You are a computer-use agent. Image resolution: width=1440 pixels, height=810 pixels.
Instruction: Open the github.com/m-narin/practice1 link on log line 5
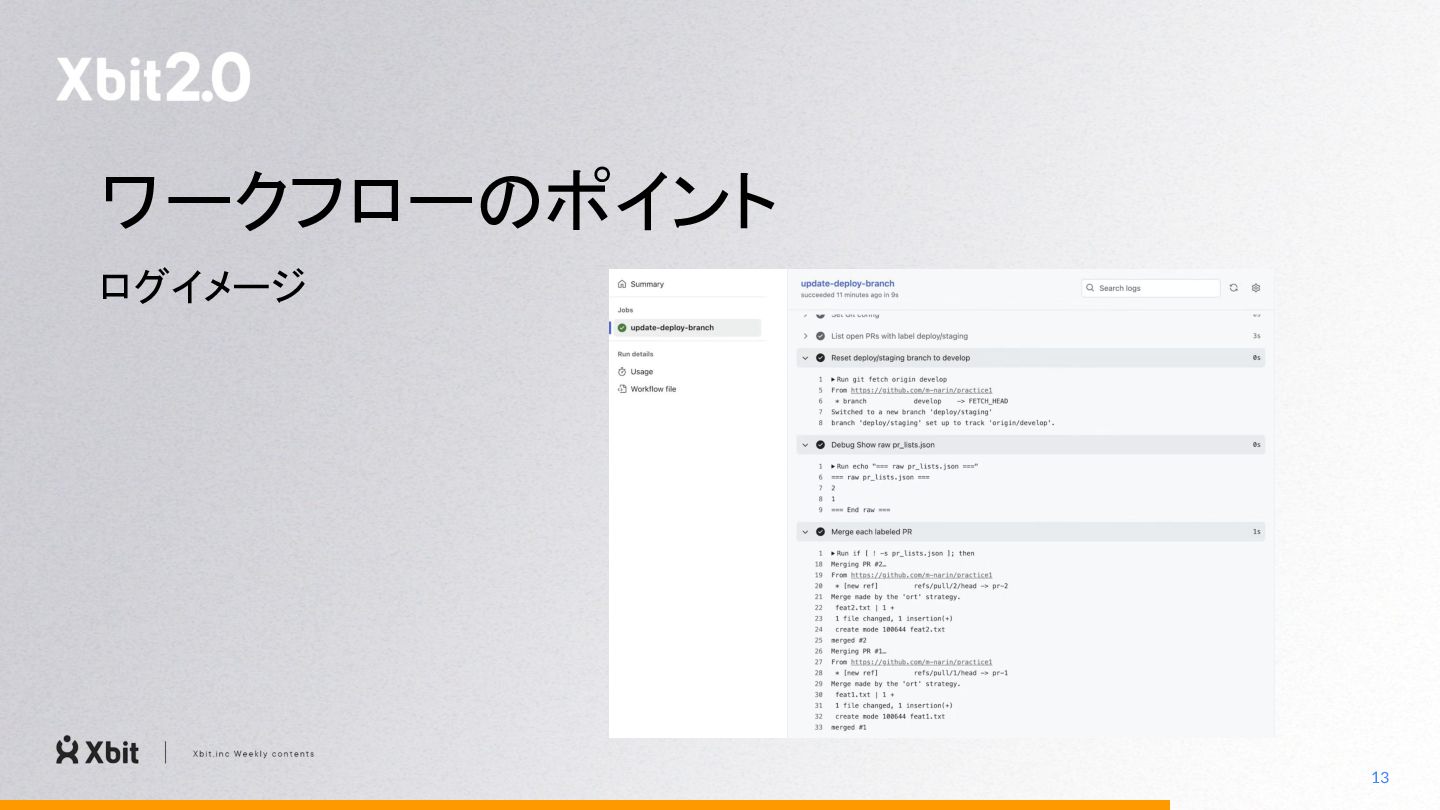click(x=921, y=391)
